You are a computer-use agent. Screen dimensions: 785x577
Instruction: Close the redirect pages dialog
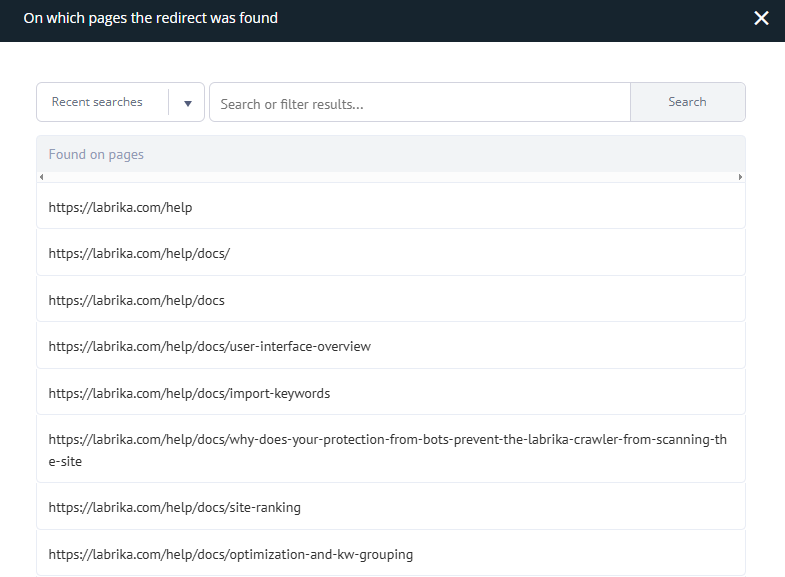click(x=761, y=18)
